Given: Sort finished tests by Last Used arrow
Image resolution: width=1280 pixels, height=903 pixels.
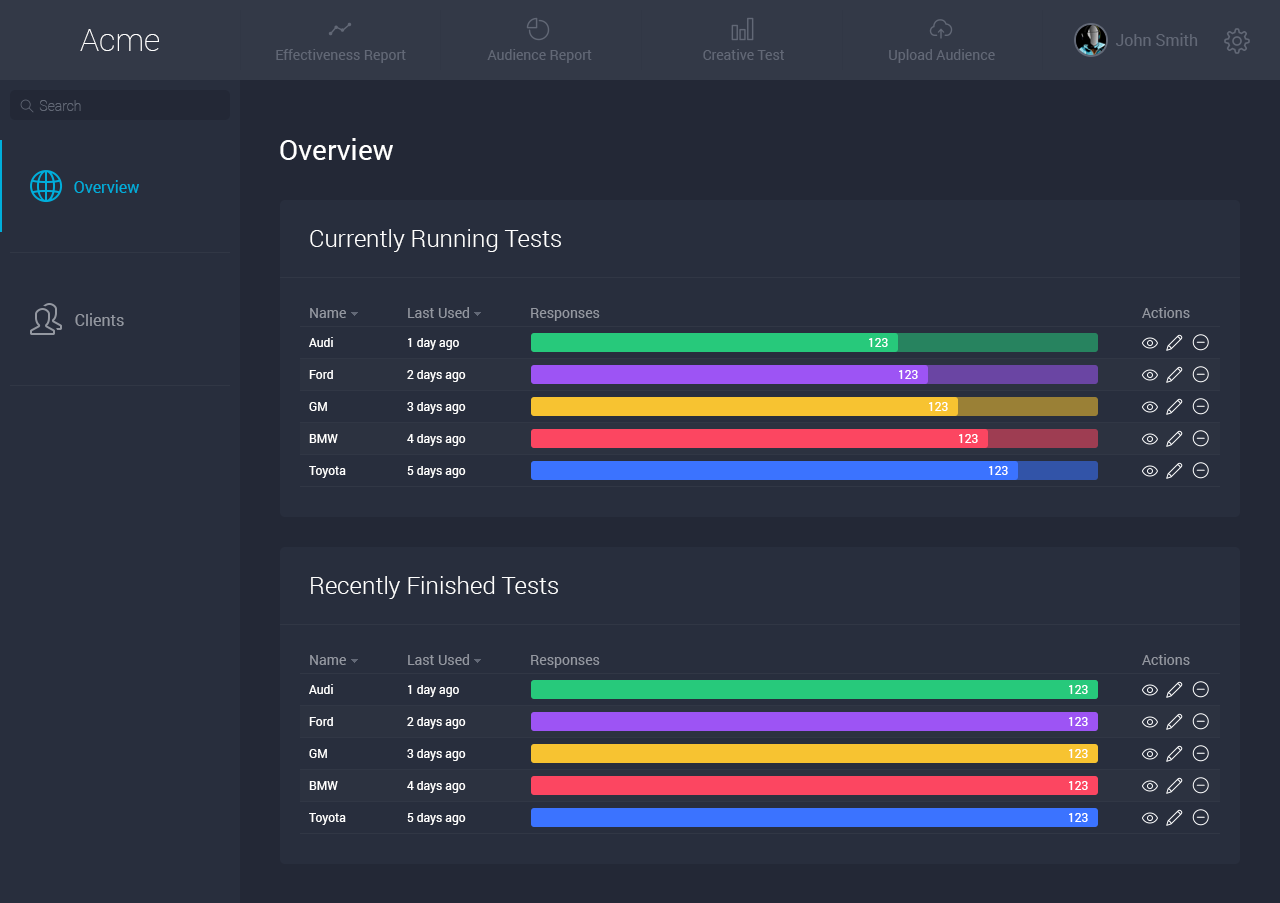Looking at the screenshot, I should tap(477, 661).
